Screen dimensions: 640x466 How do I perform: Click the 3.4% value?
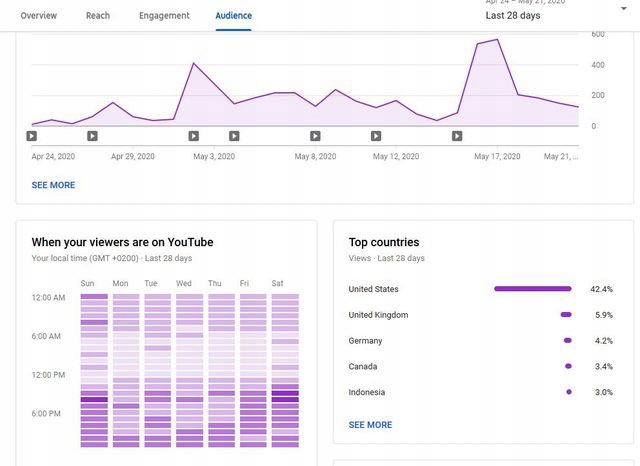(x=604, y=366)
